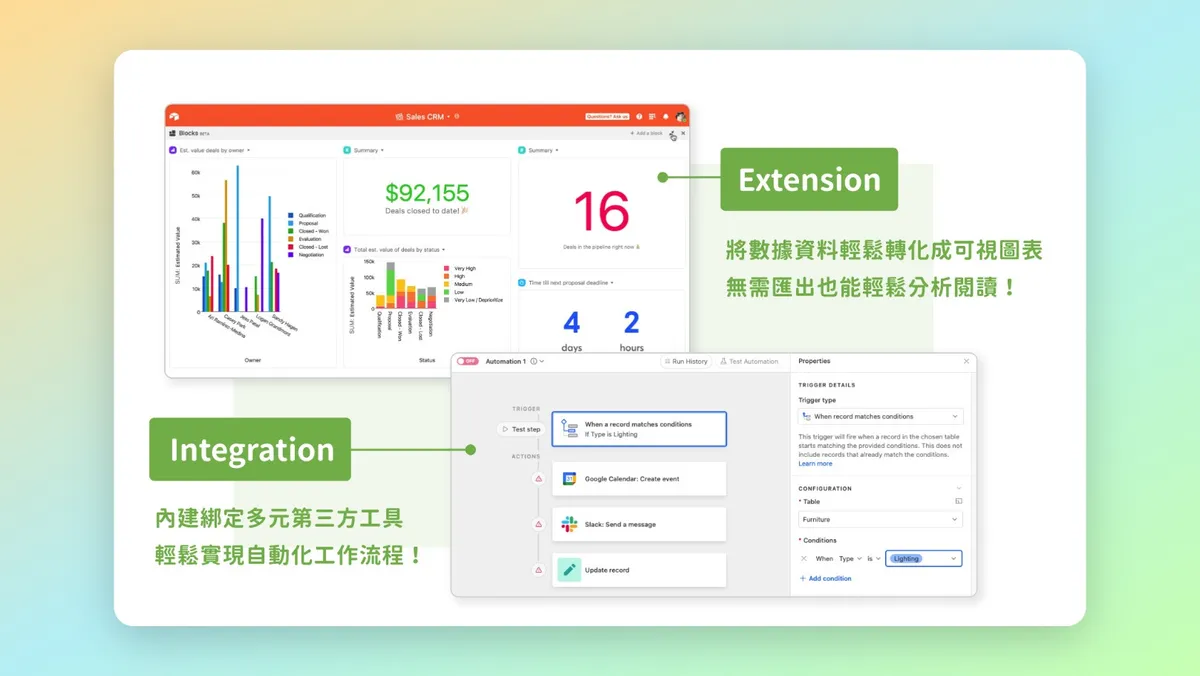Open notifications via the bell icon in Sales CRM
This screenshot has width=1200, height=676.
[665, 117]
